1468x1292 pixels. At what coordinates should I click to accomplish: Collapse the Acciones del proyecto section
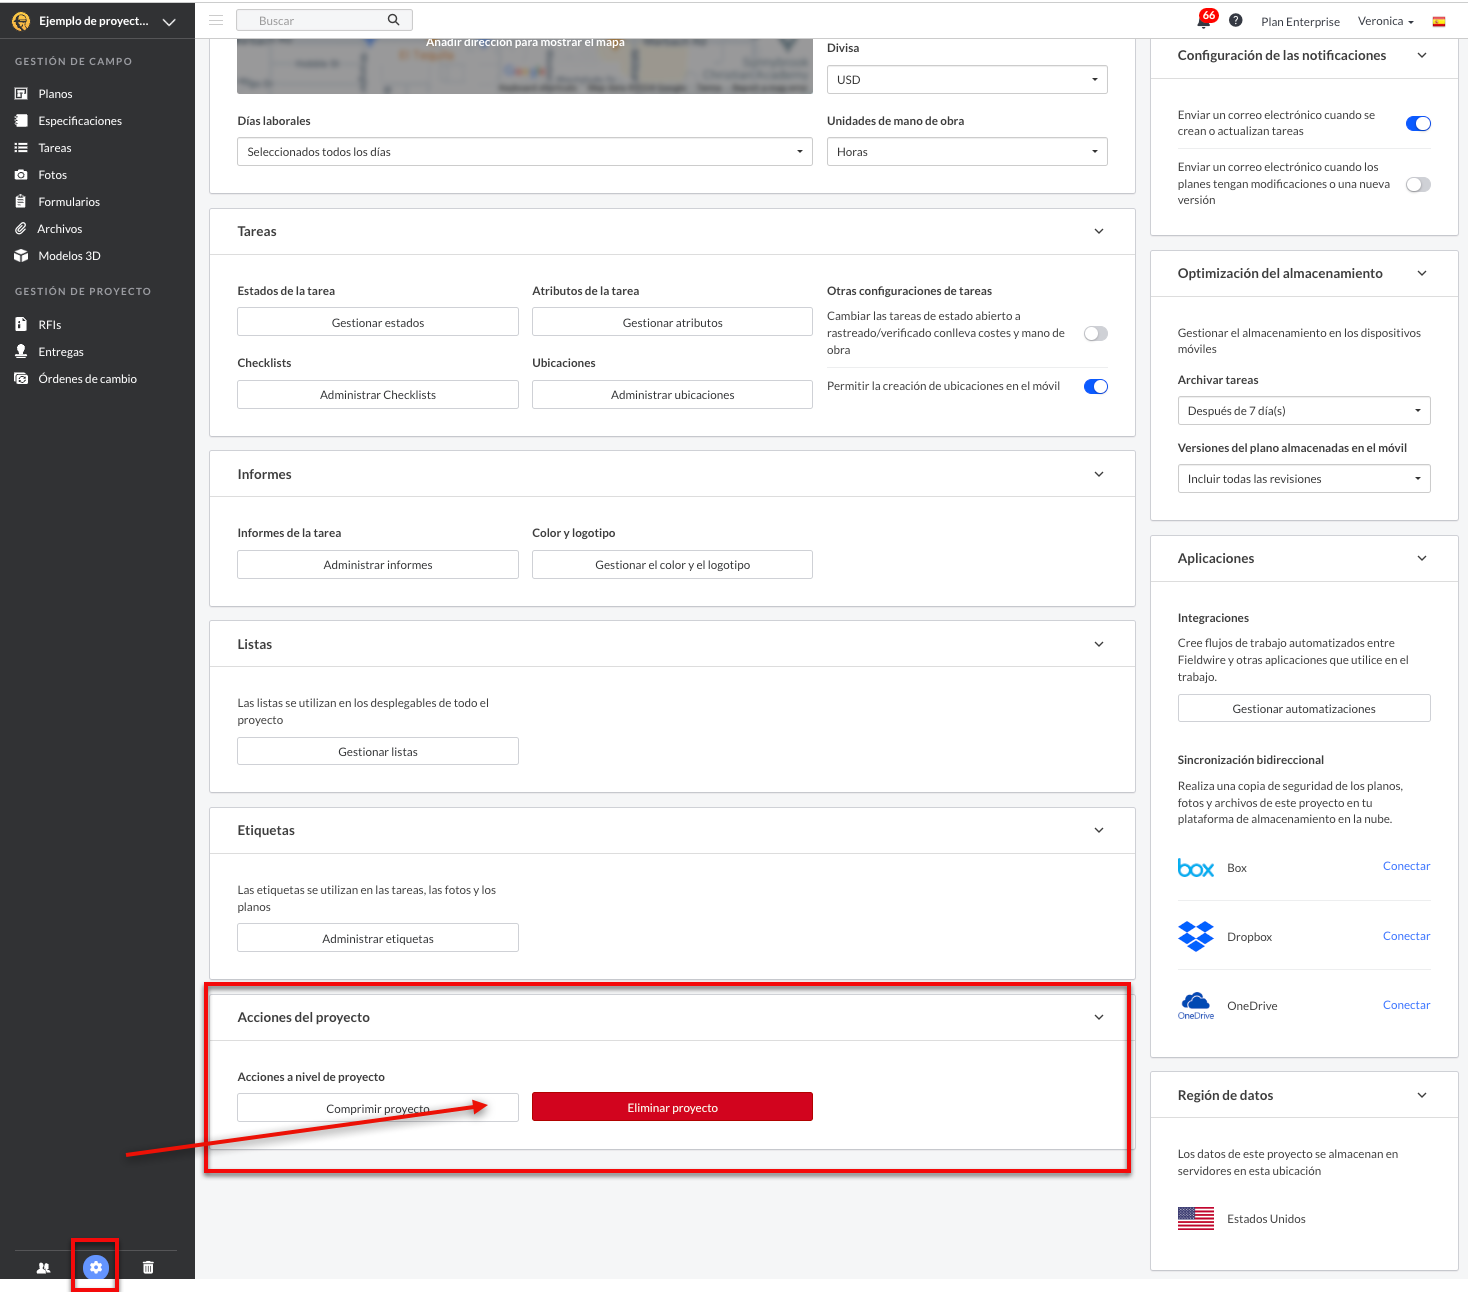click(1099, 1017)
